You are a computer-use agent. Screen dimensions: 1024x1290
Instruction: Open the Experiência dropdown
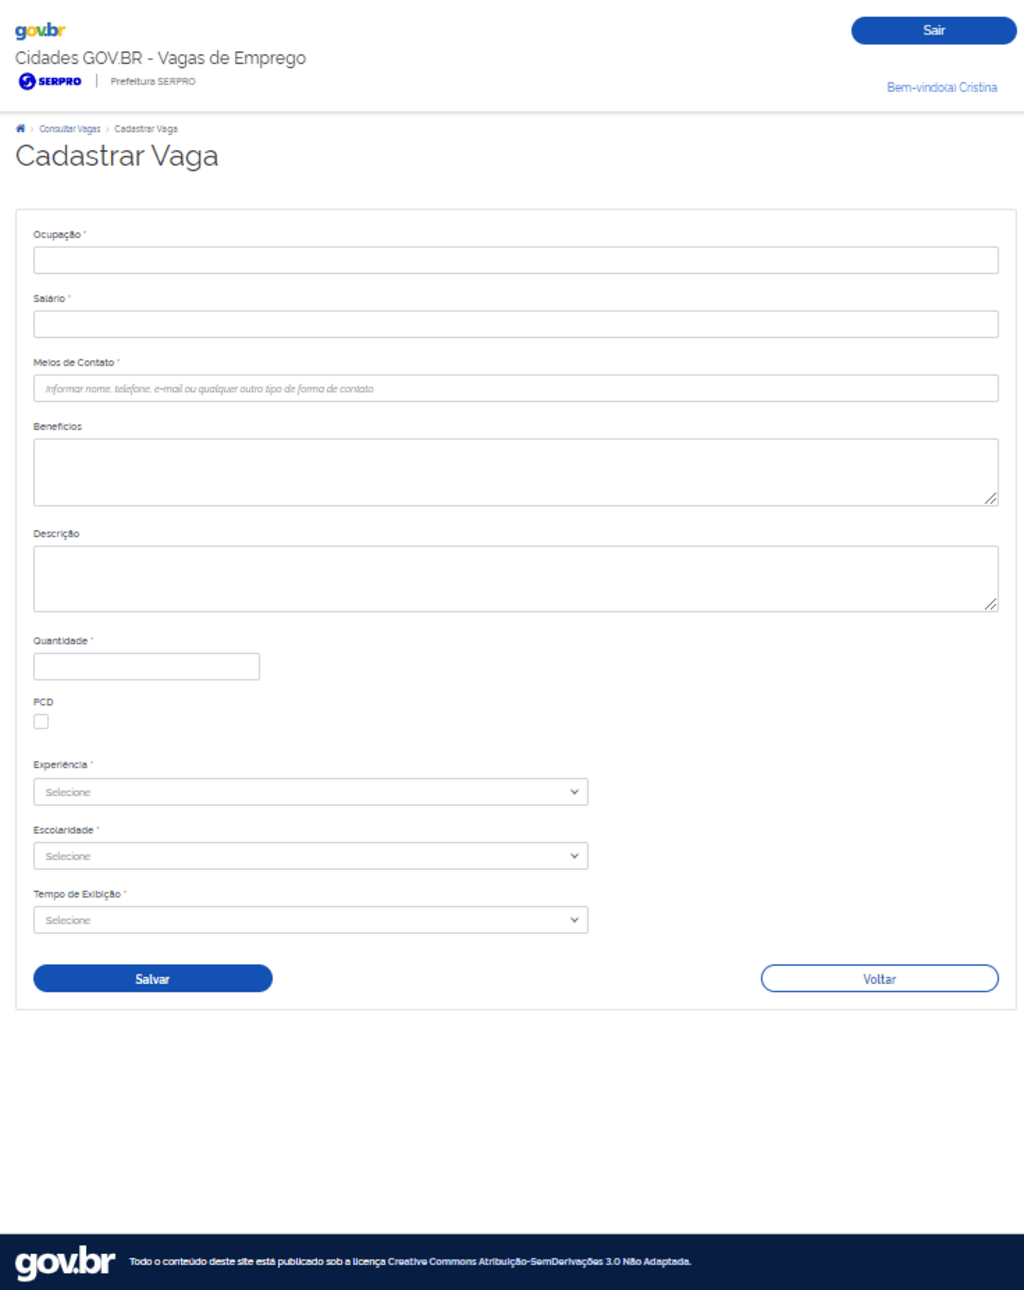310,791
